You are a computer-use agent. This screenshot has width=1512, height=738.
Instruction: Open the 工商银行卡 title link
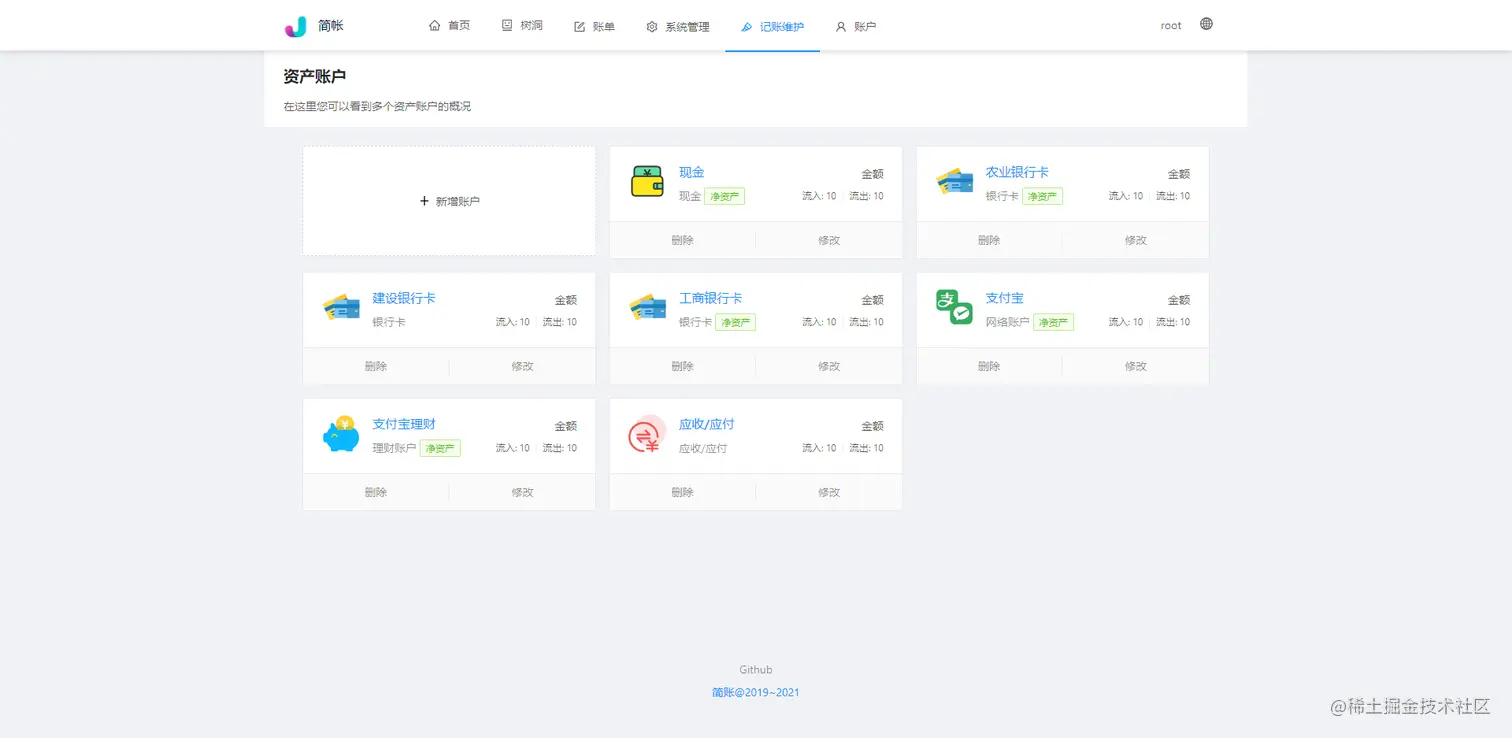coord(710,298)
